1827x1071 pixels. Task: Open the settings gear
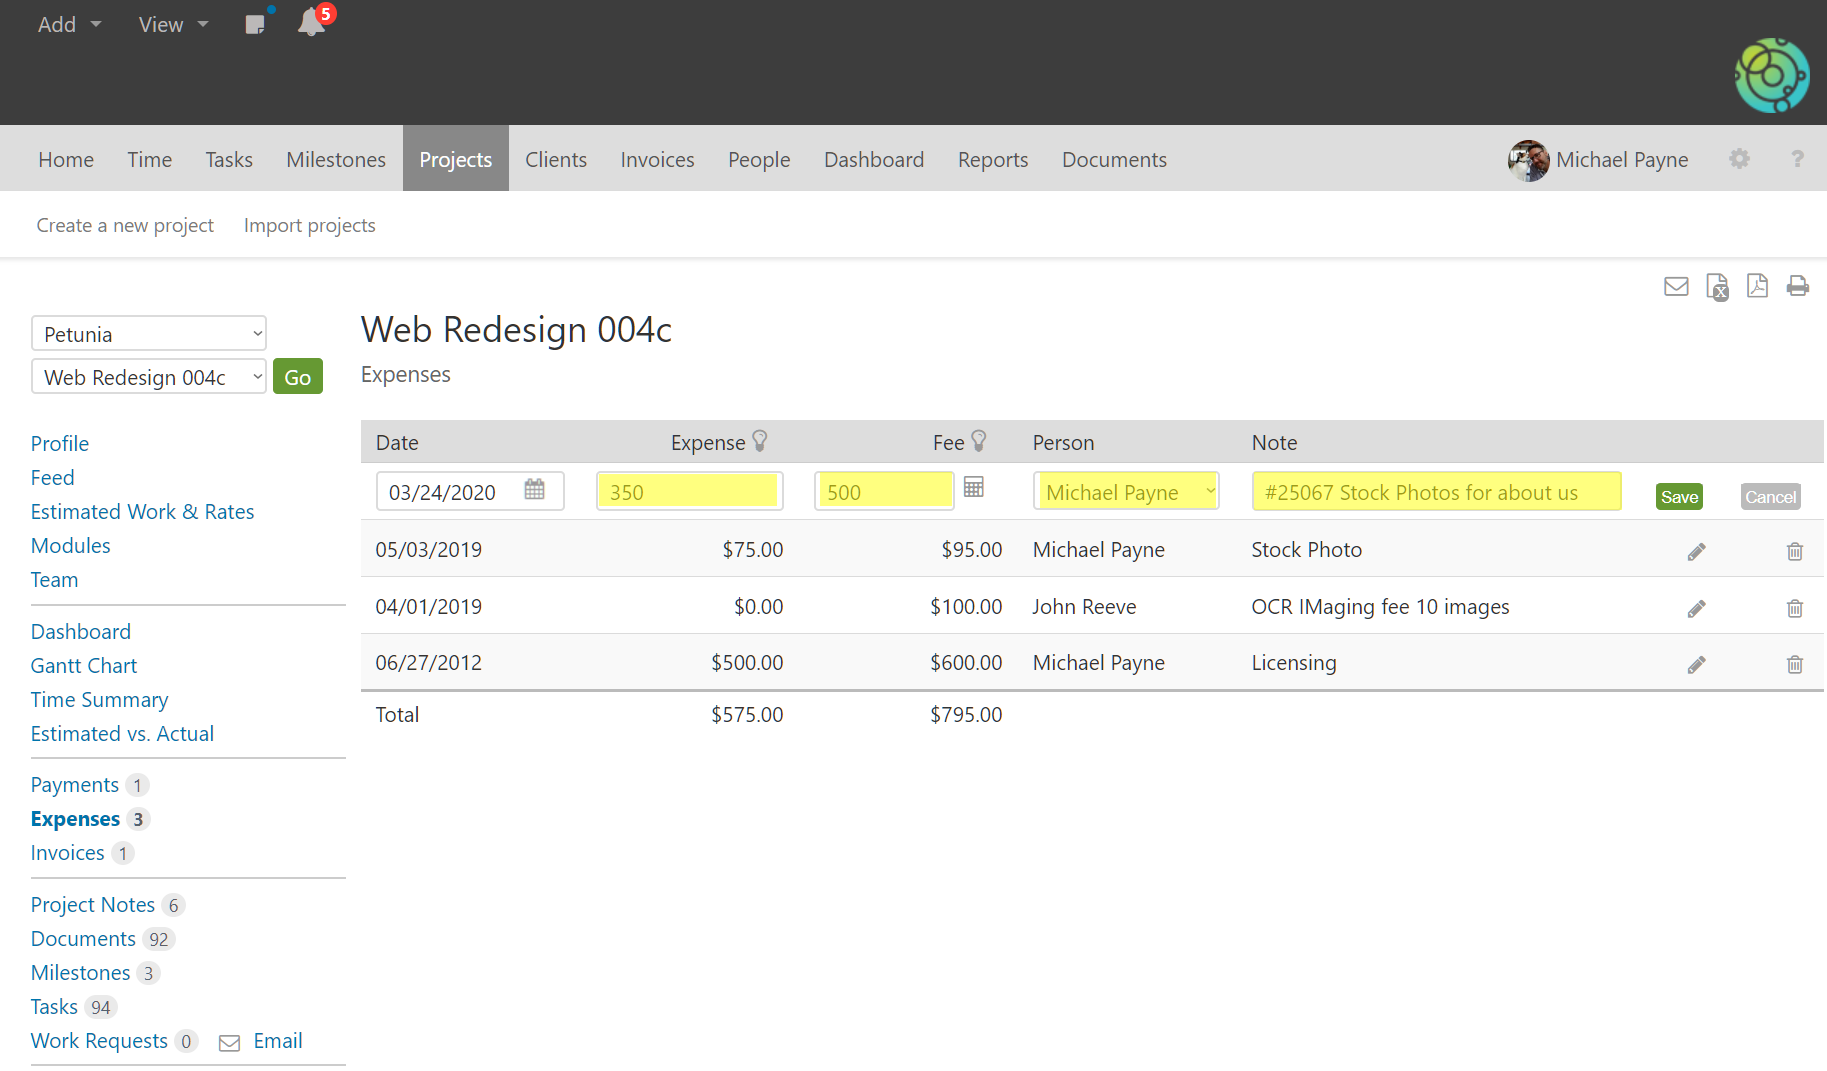1739,159
